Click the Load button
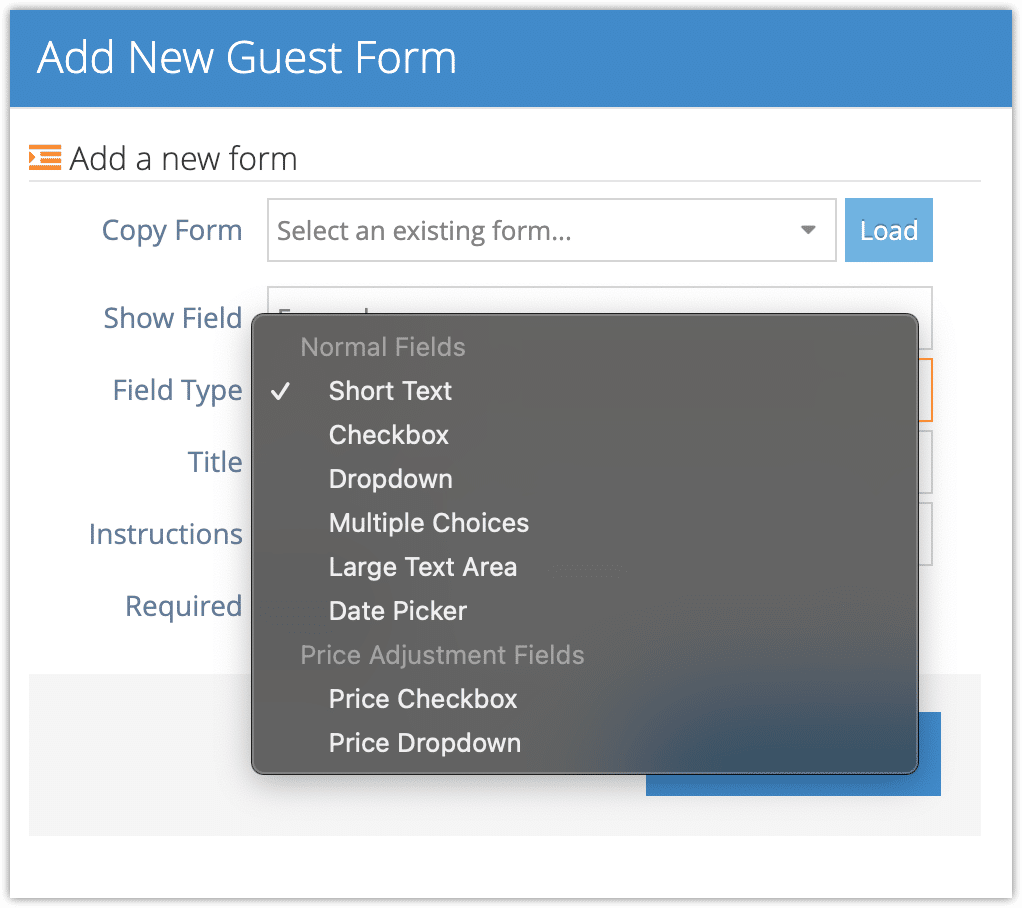Screen dimensions: 1022x908 (x=888, y=230)
